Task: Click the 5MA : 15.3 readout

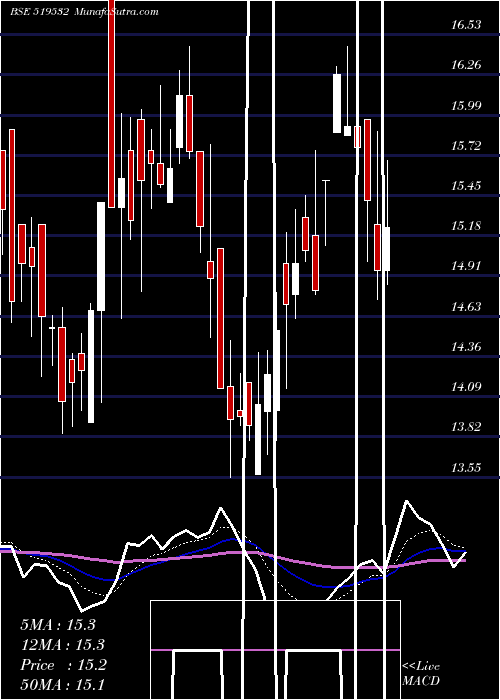Action: pyautogui.click(x=58, y=625)
